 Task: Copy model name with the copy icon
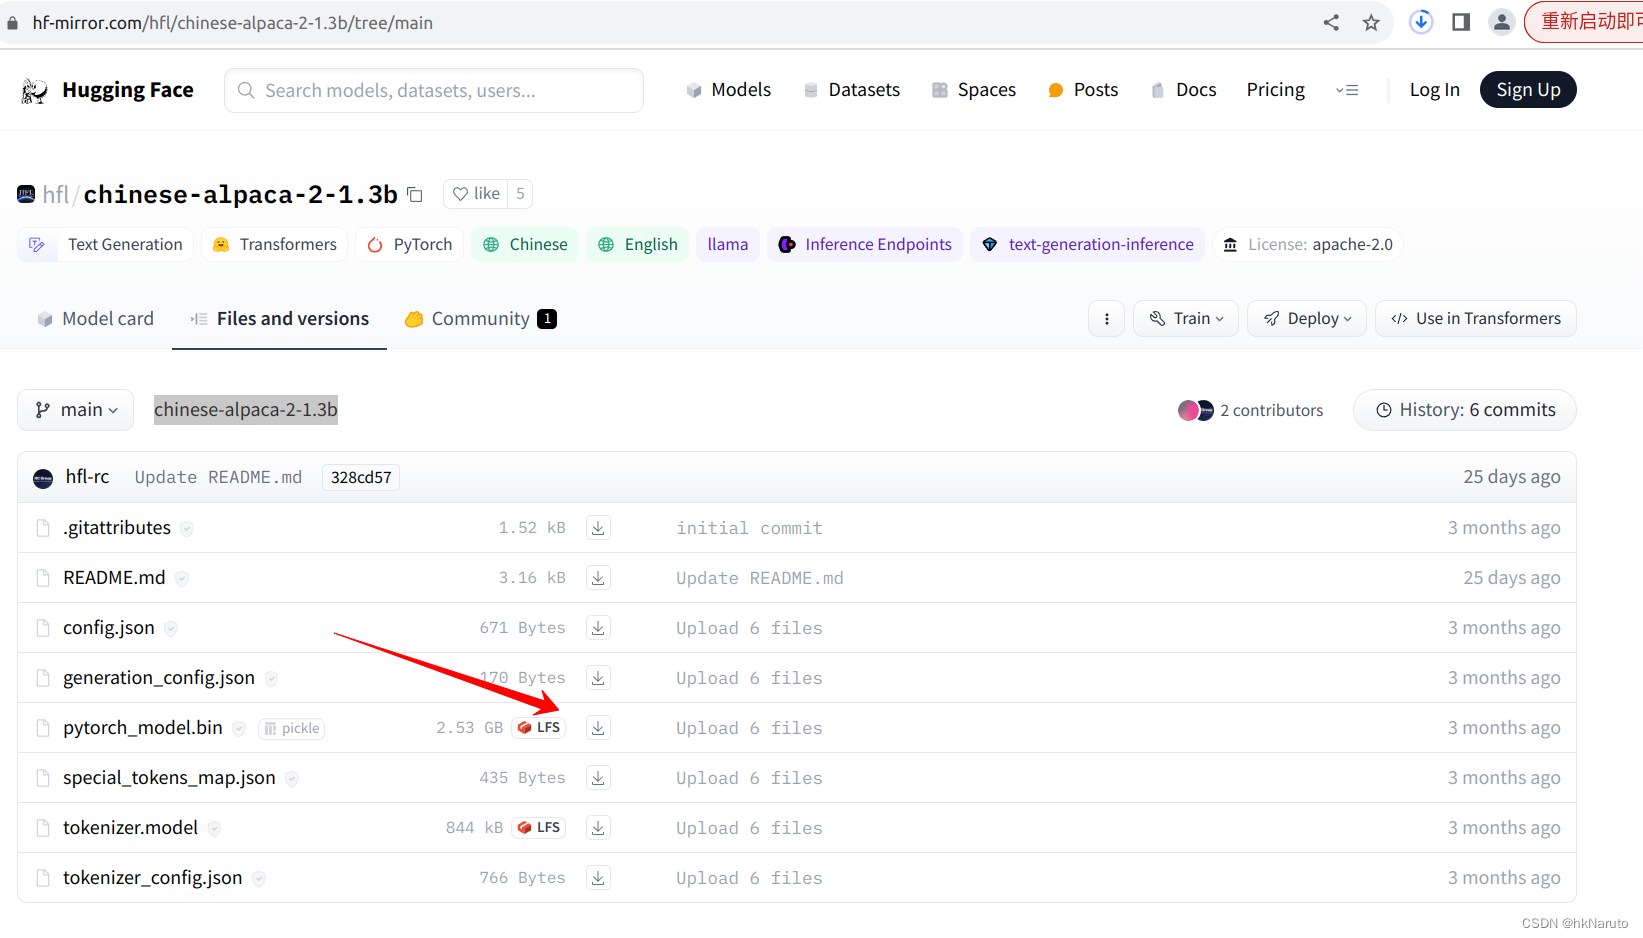(x=415, y=195)
